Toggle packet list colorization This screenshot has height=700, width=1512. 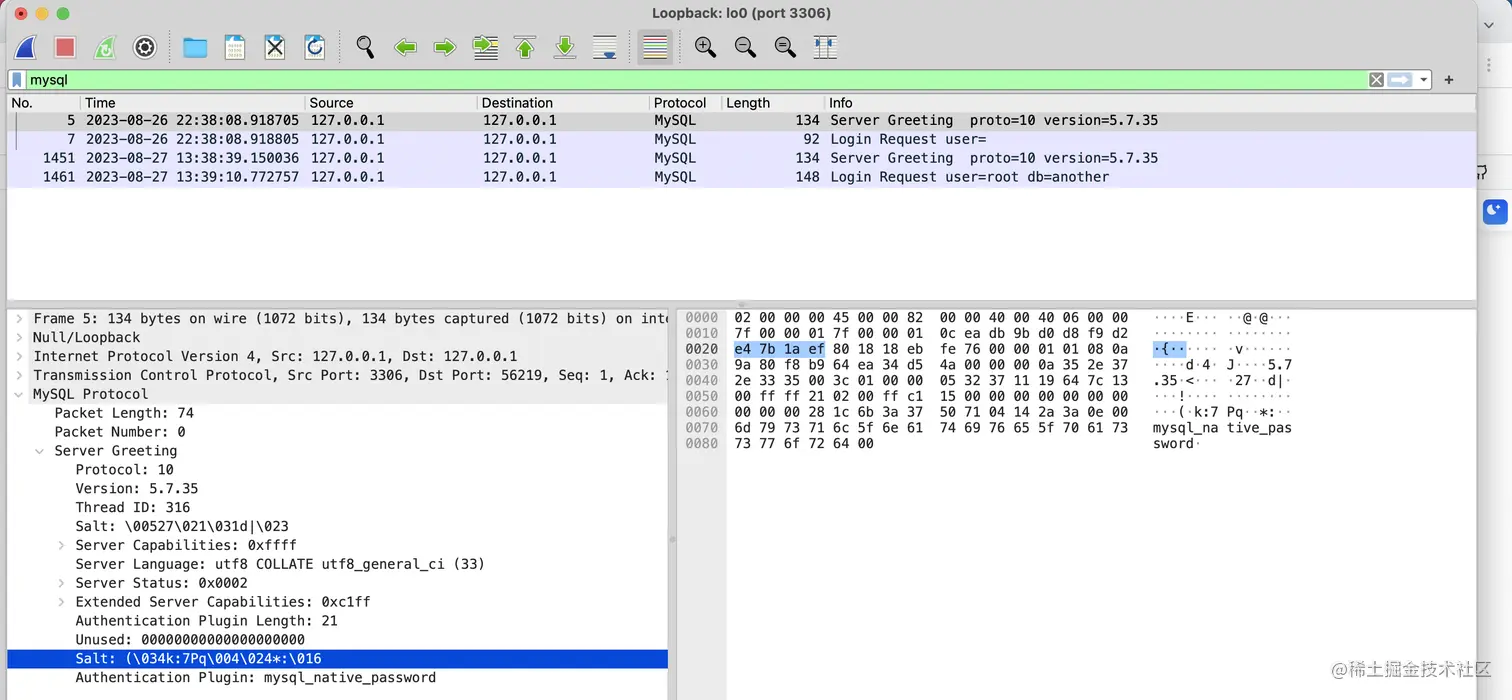pyautogui.click(x=655, y=47)
